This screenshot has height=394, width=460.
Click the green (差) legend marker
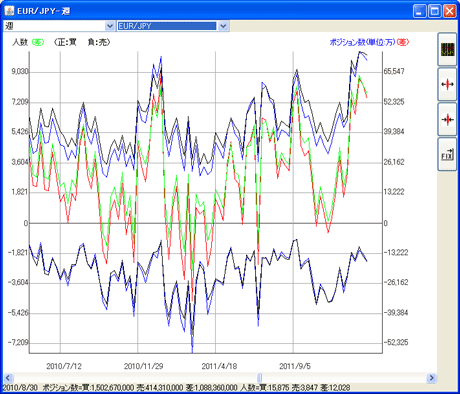pyautogui.click(x=38, y=42)
